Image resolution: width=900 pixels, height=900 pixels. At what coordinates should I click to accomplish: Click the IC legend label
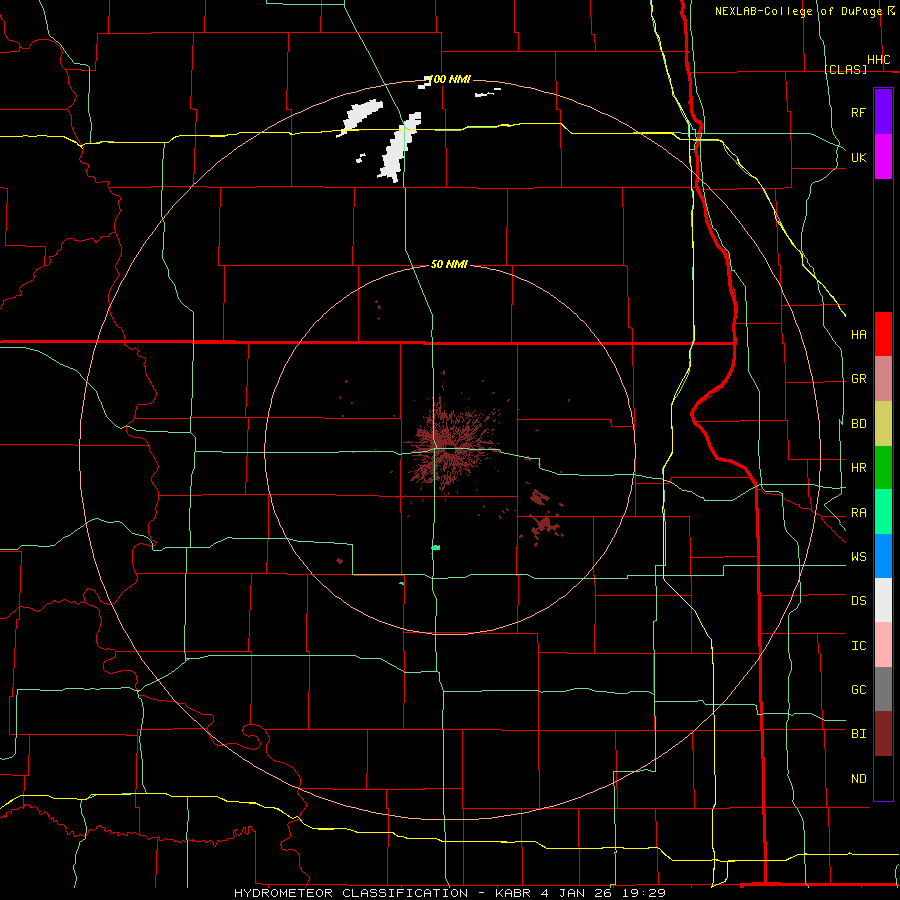(858, 646)
